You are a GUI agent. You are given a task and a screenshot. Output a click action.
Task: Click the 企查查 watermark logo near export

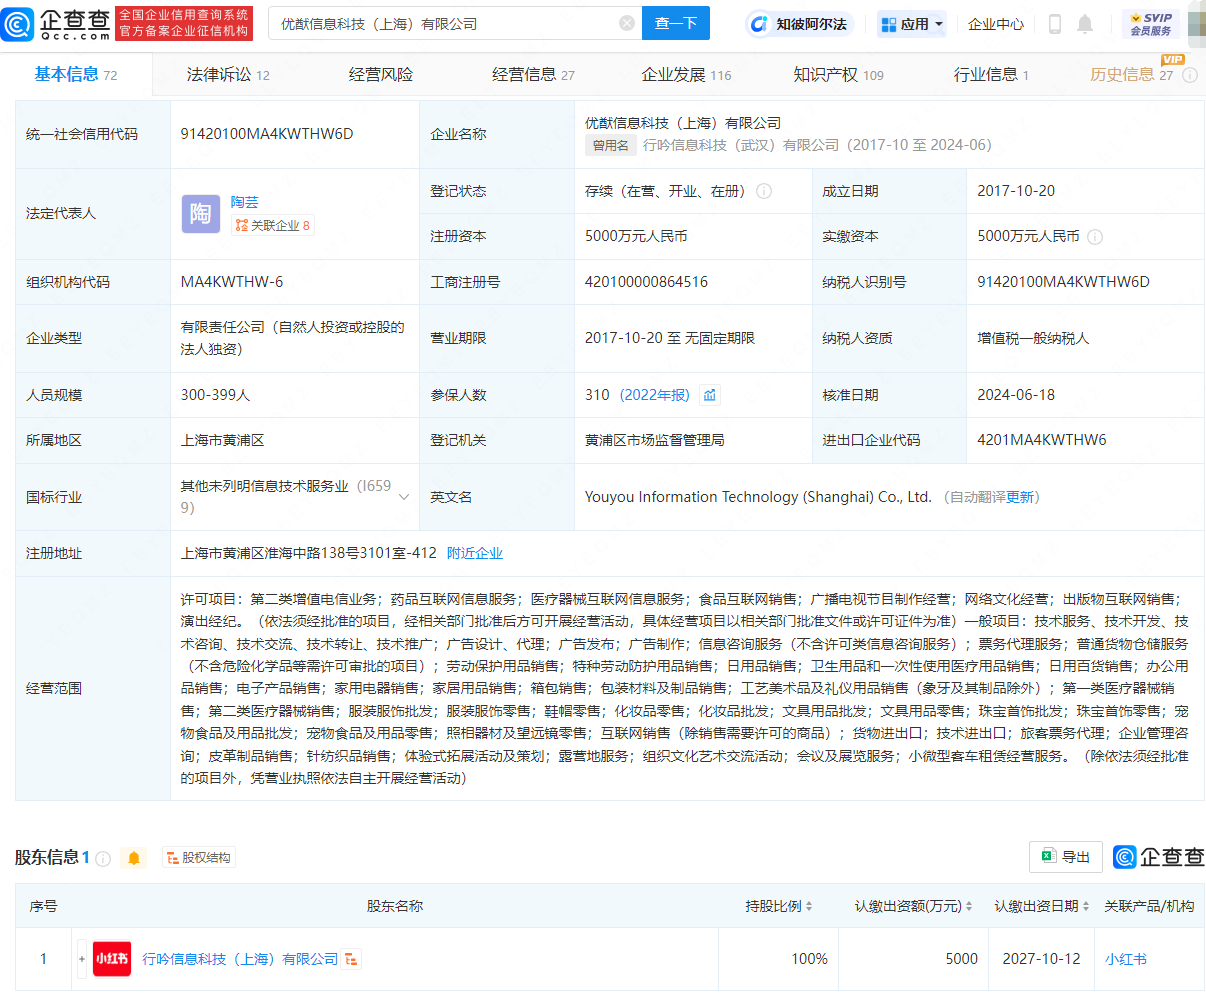(1159, 857)
